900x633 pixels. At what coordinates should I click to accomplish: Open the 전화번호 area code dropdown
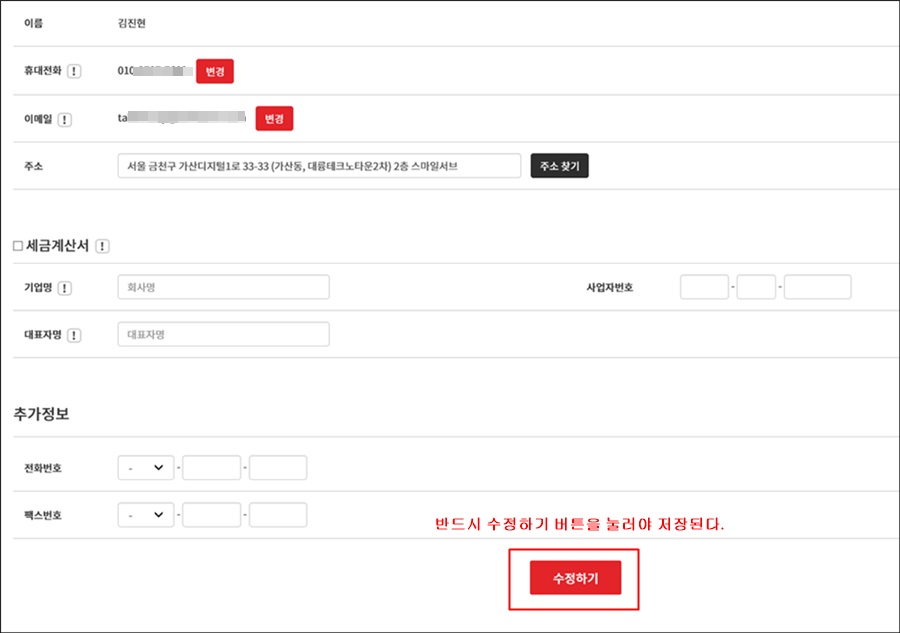click(x=146, y=468)
